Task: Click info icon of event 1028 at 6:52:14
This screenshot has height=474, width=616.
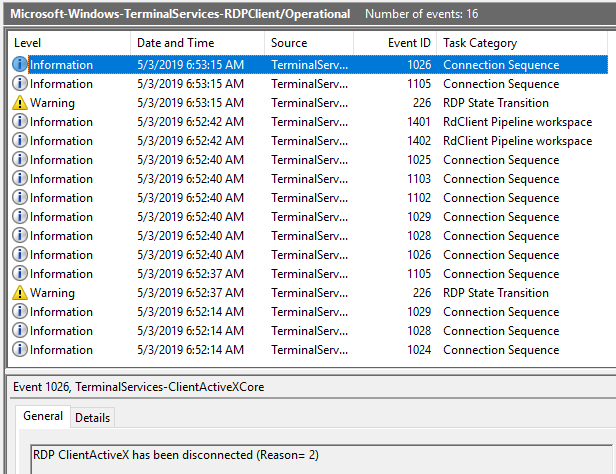Action: (x=20, y=330)
